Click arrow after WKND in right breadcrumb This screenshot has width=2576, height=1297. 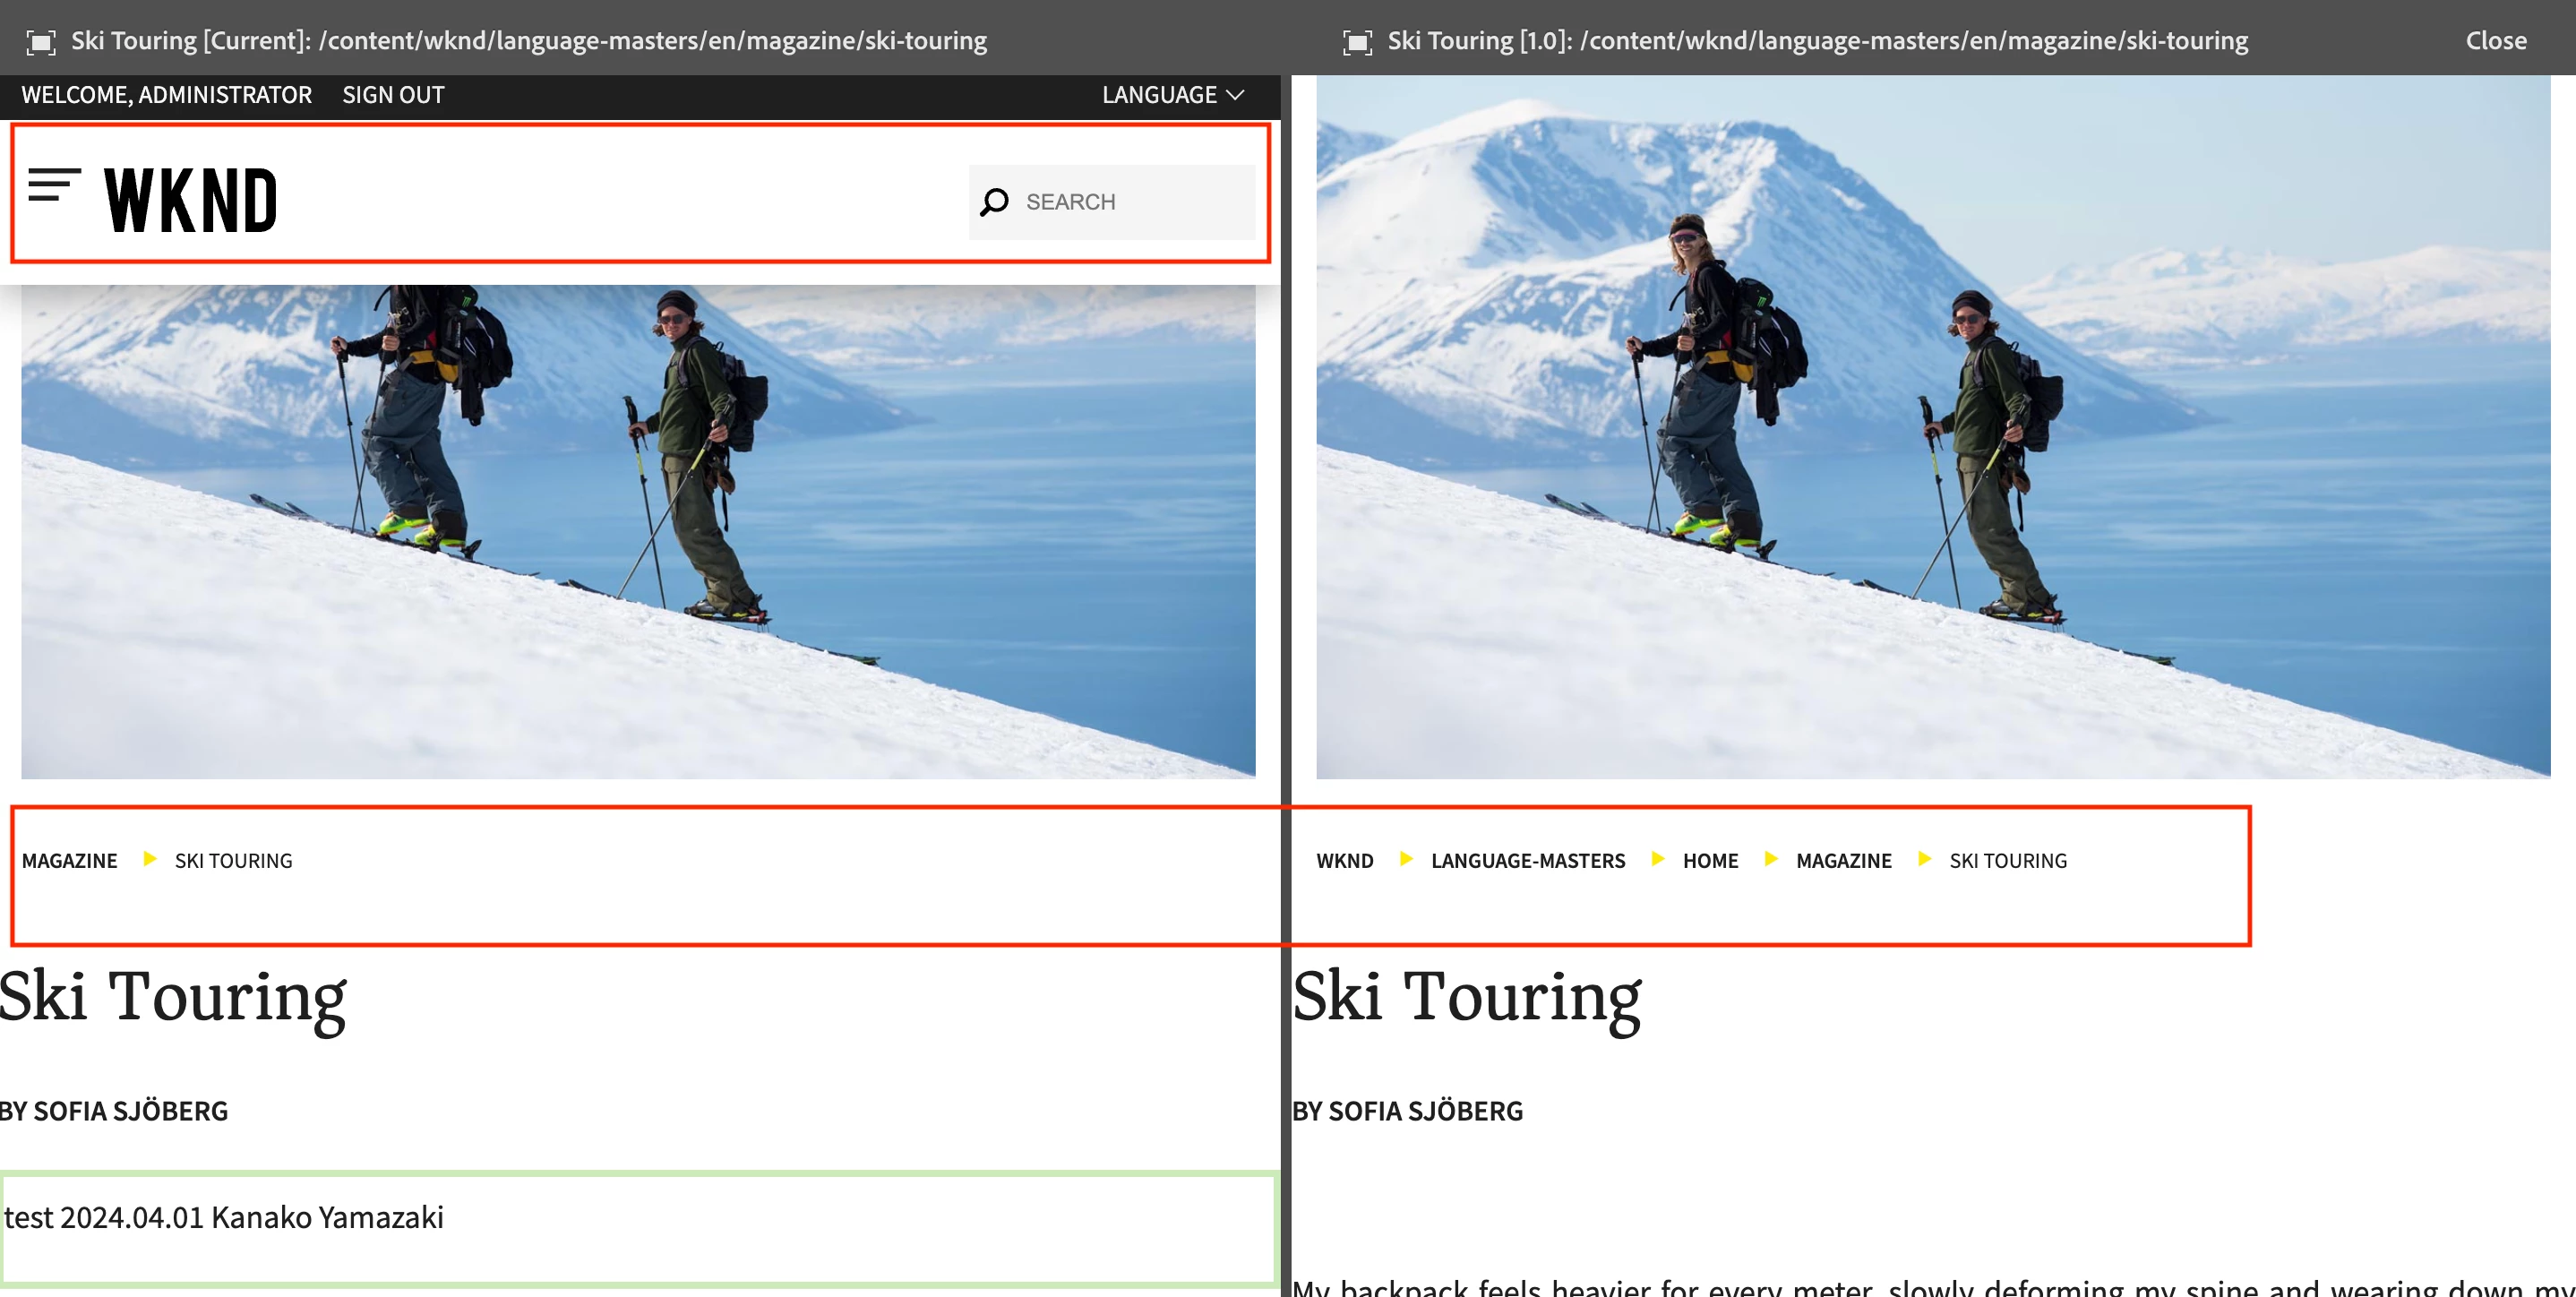click(1406, 859)
